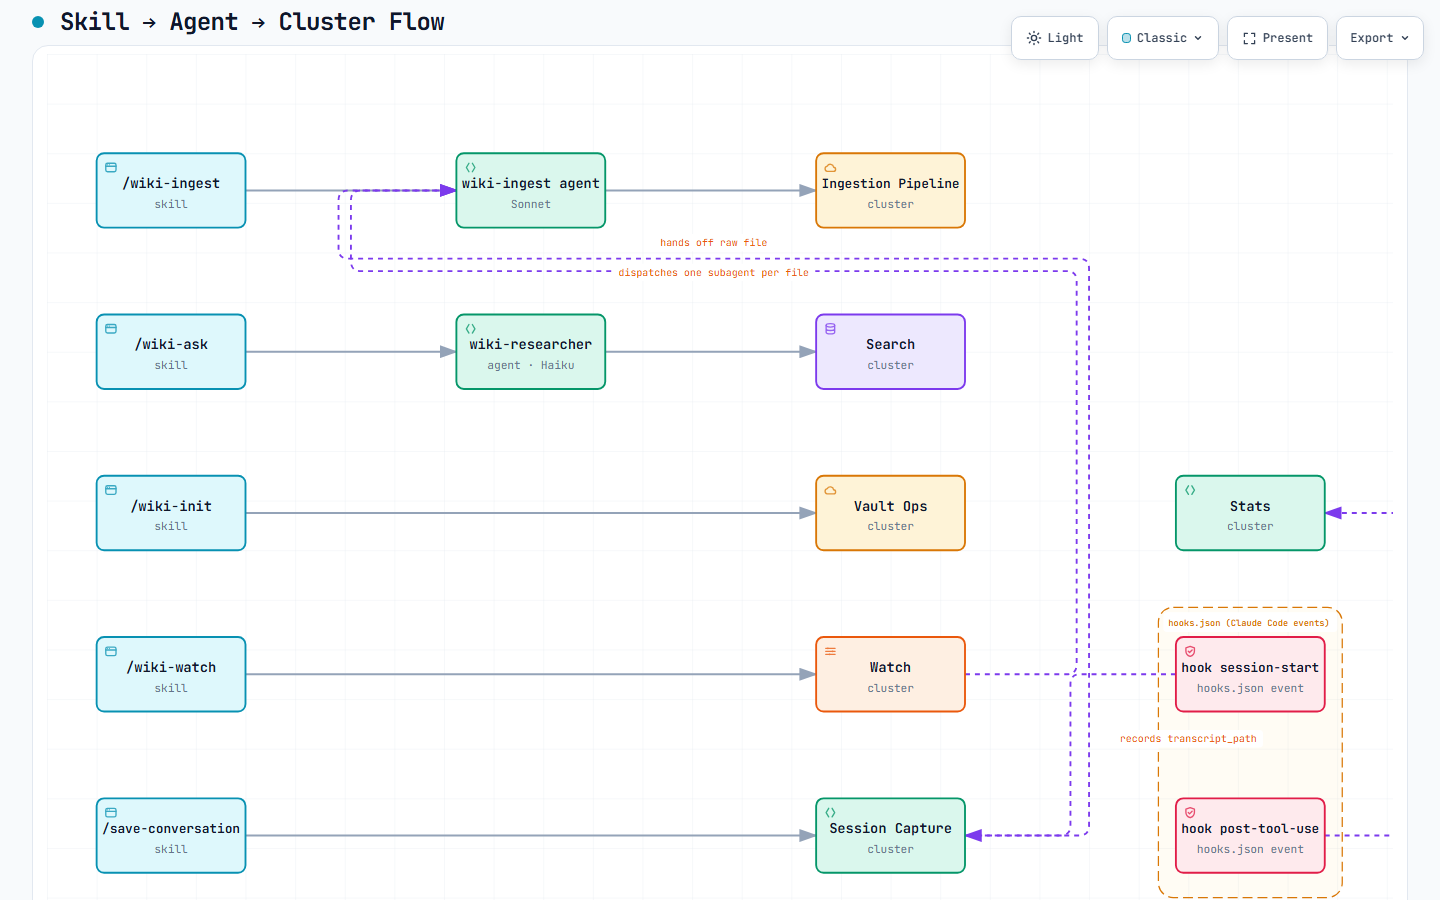Click the code icon in Stats node
The height and width of the screenshot is (900, 1440).
tap(1190, 490)
